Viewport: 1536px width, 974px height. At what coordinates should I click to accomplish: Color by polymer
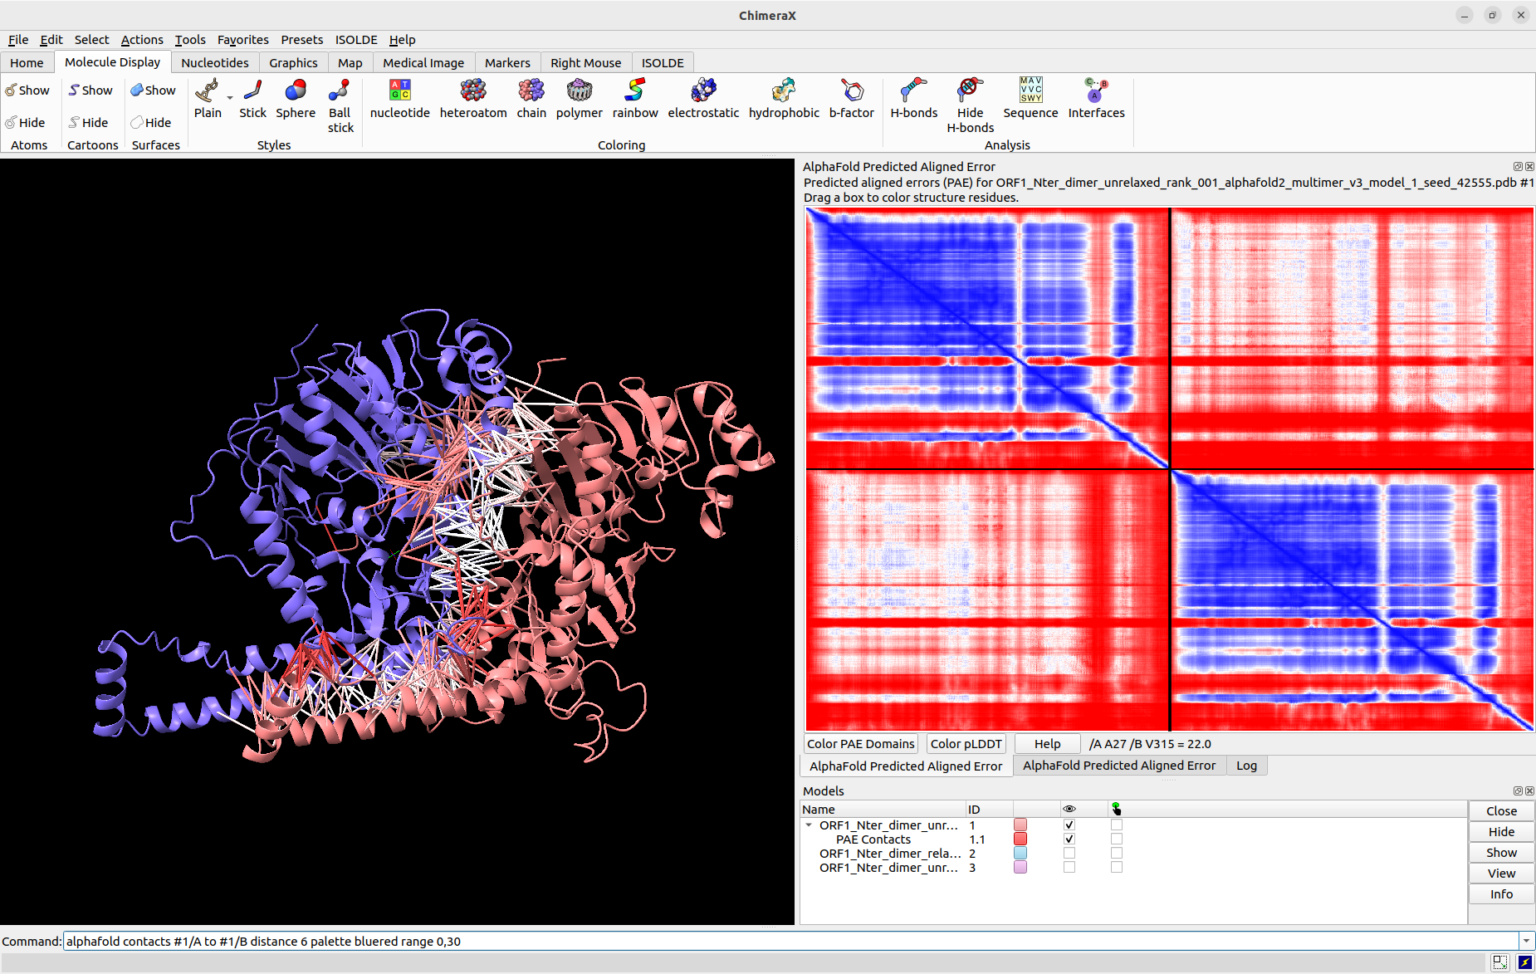pyautogui.click(x=579, y=98)
